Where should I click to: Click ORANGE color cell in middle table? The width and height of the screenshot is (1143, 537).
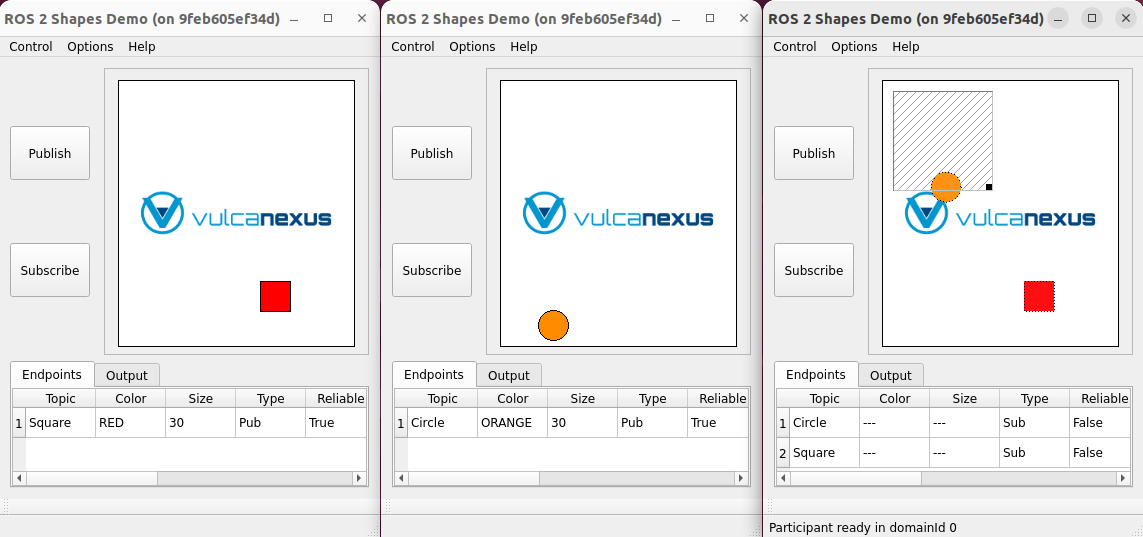[507, 423]
